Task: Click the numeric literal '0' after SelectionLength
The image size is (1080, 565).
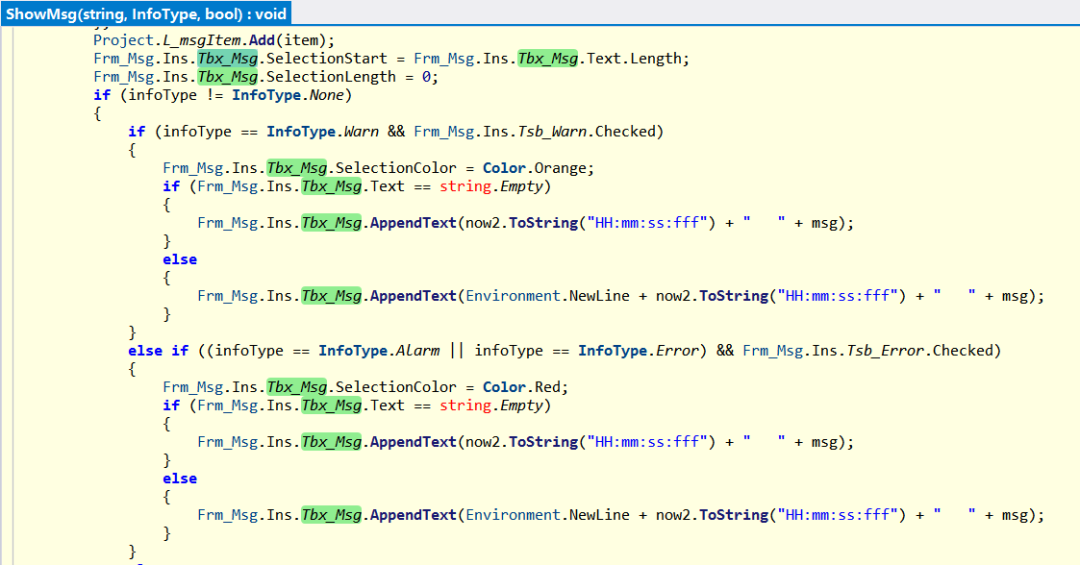Action: point(426,77)
